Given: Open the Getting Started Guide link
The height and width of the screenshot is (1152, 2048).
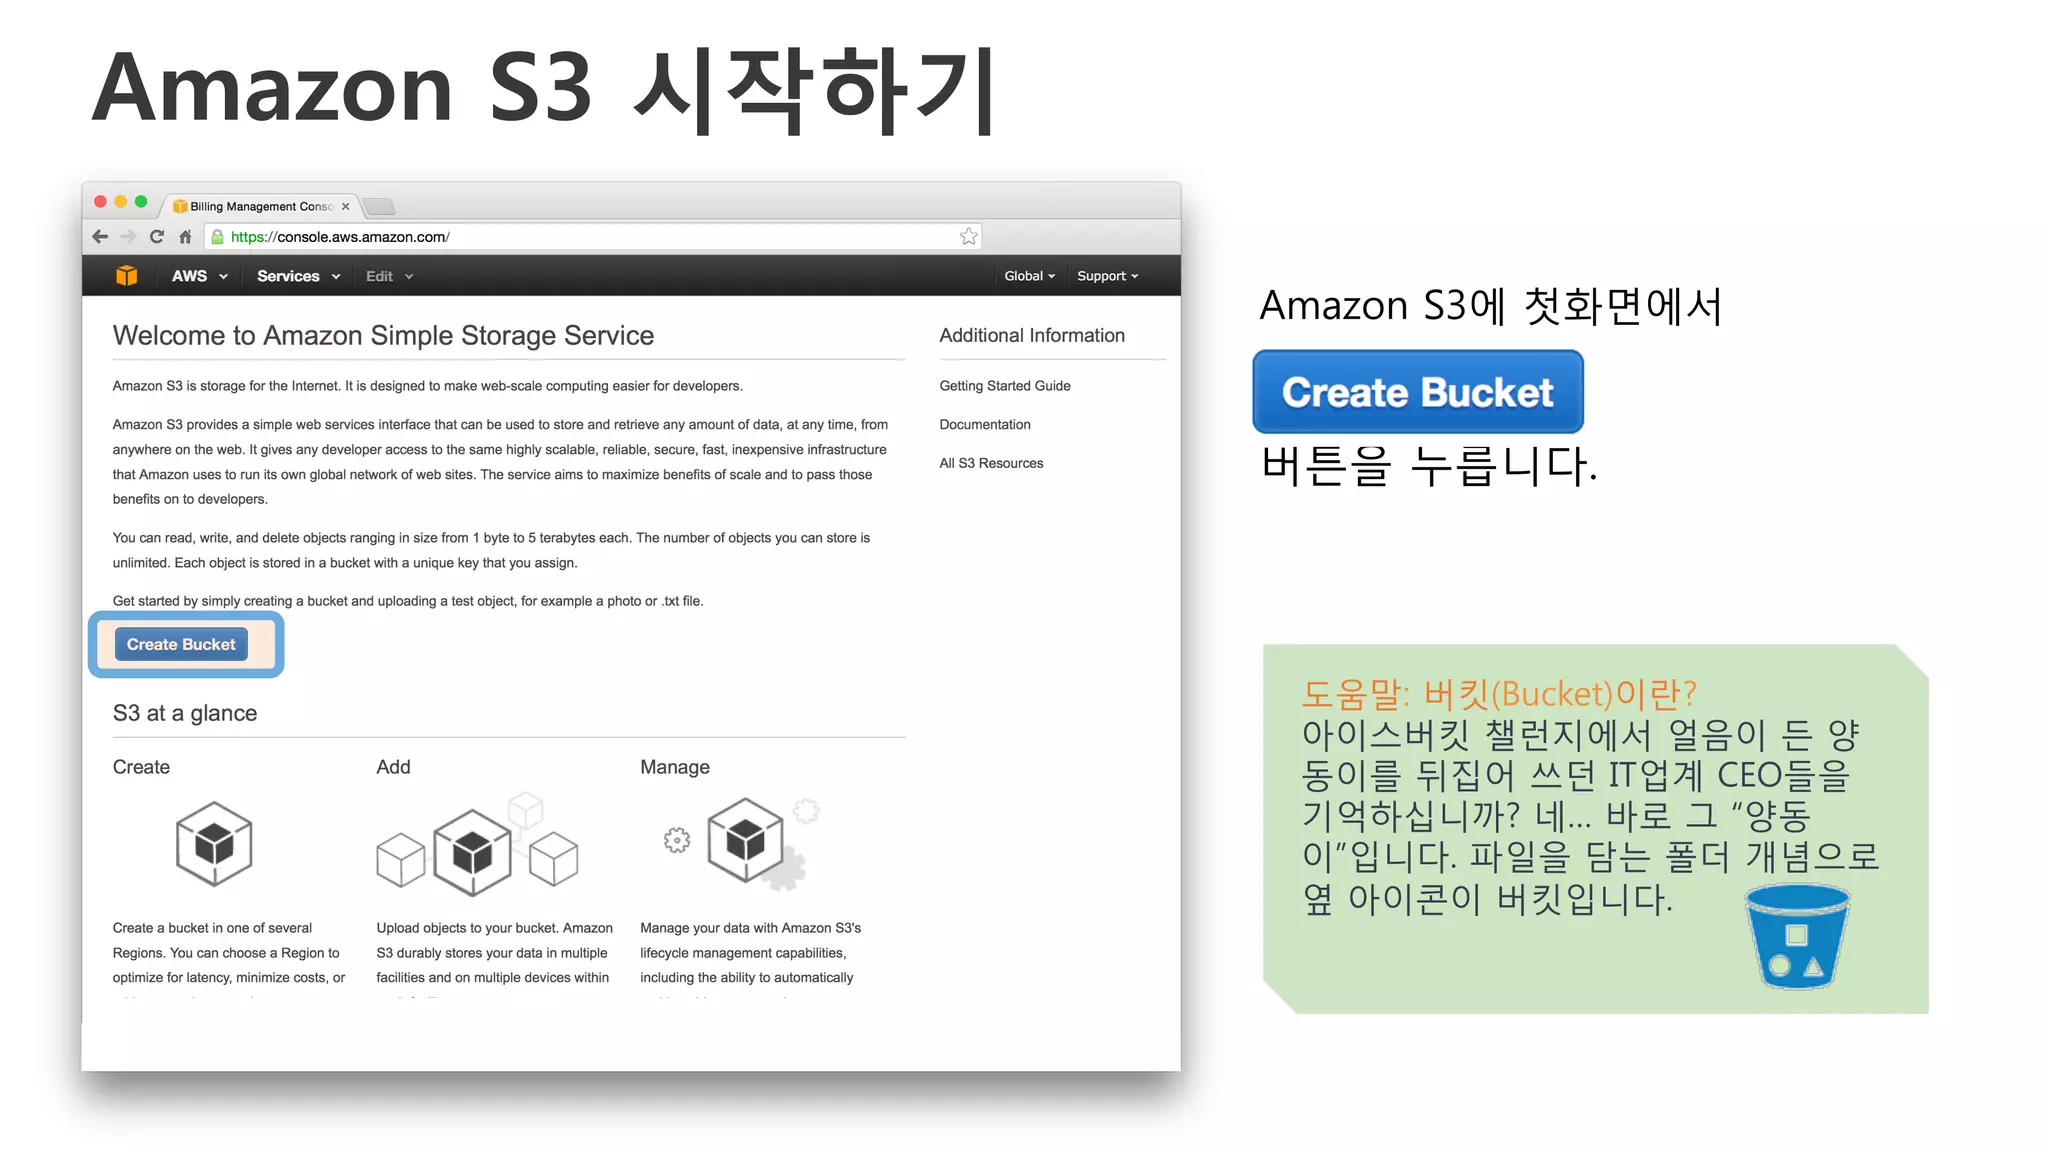Looking at the screenshot, I should (x=1005, y=386).
